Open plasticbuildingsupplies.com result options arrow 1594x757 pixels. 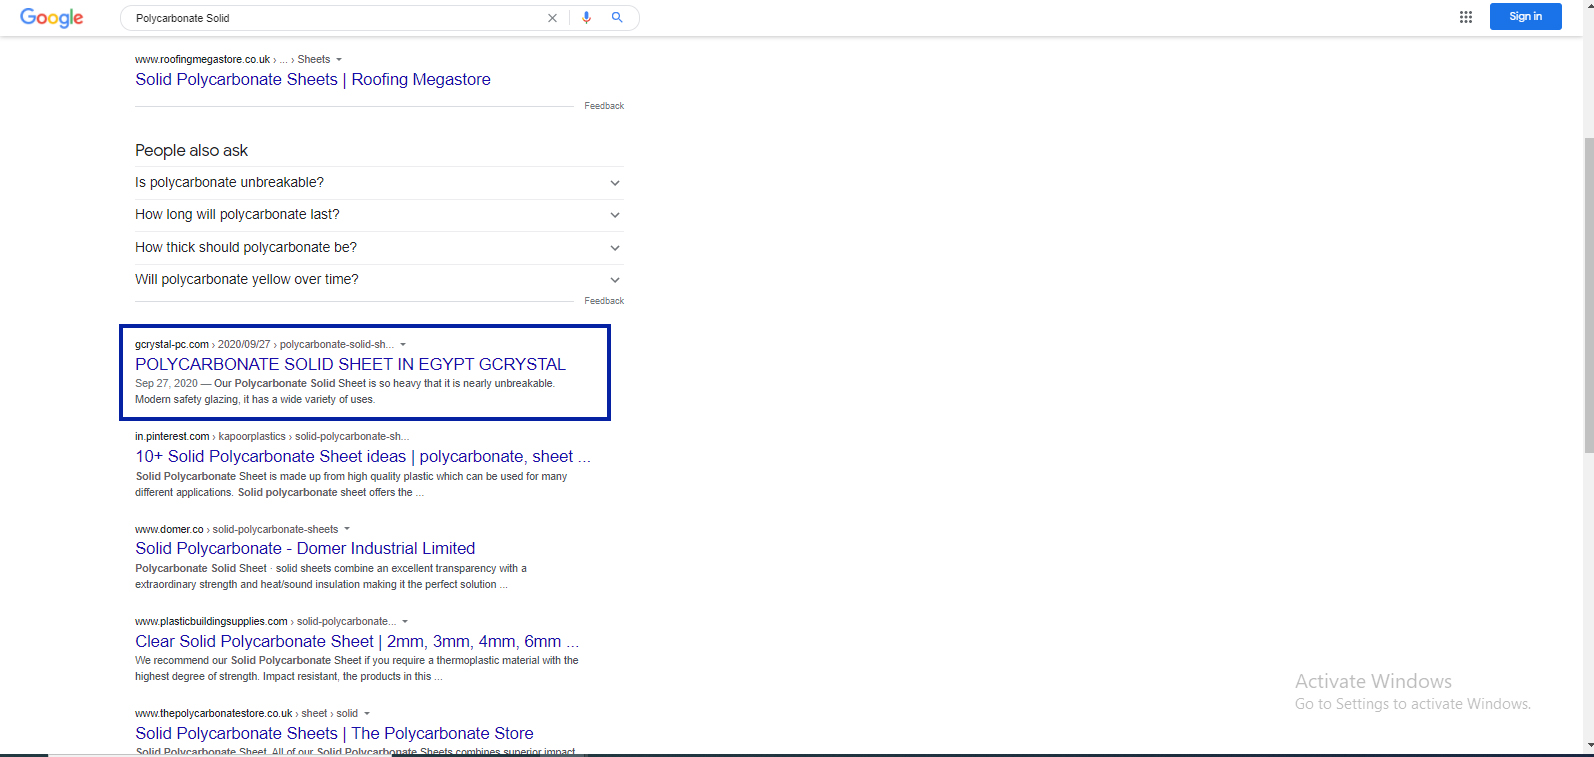[405, 622]
